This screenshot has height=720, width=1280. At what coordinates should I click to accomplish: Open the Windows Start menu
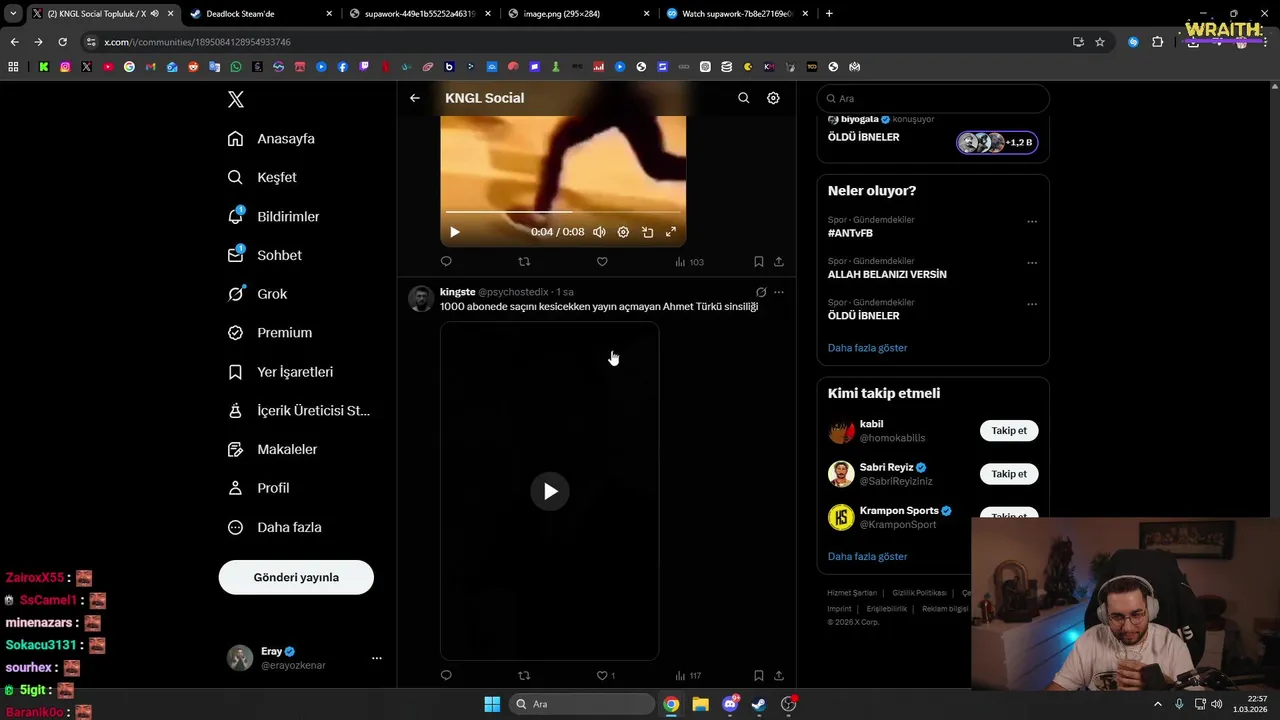pyautogui.click(x=492, y=704)
